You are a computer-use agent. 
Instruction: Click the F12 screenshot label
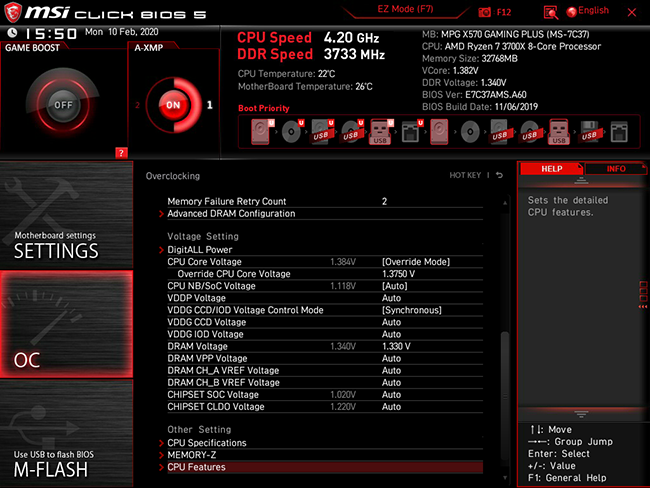pos(504,12)
